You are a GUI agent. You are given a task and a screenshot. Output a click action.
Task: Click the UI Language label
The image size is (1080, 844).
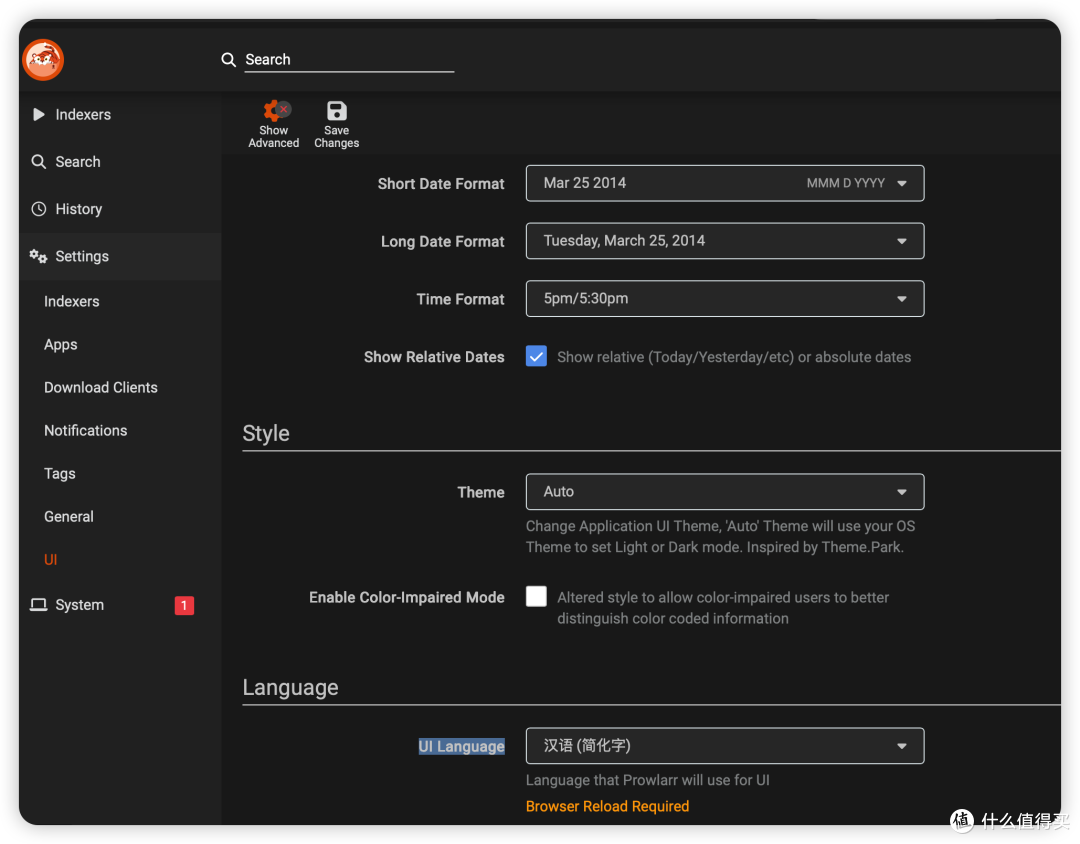click(x=461, y=746)
